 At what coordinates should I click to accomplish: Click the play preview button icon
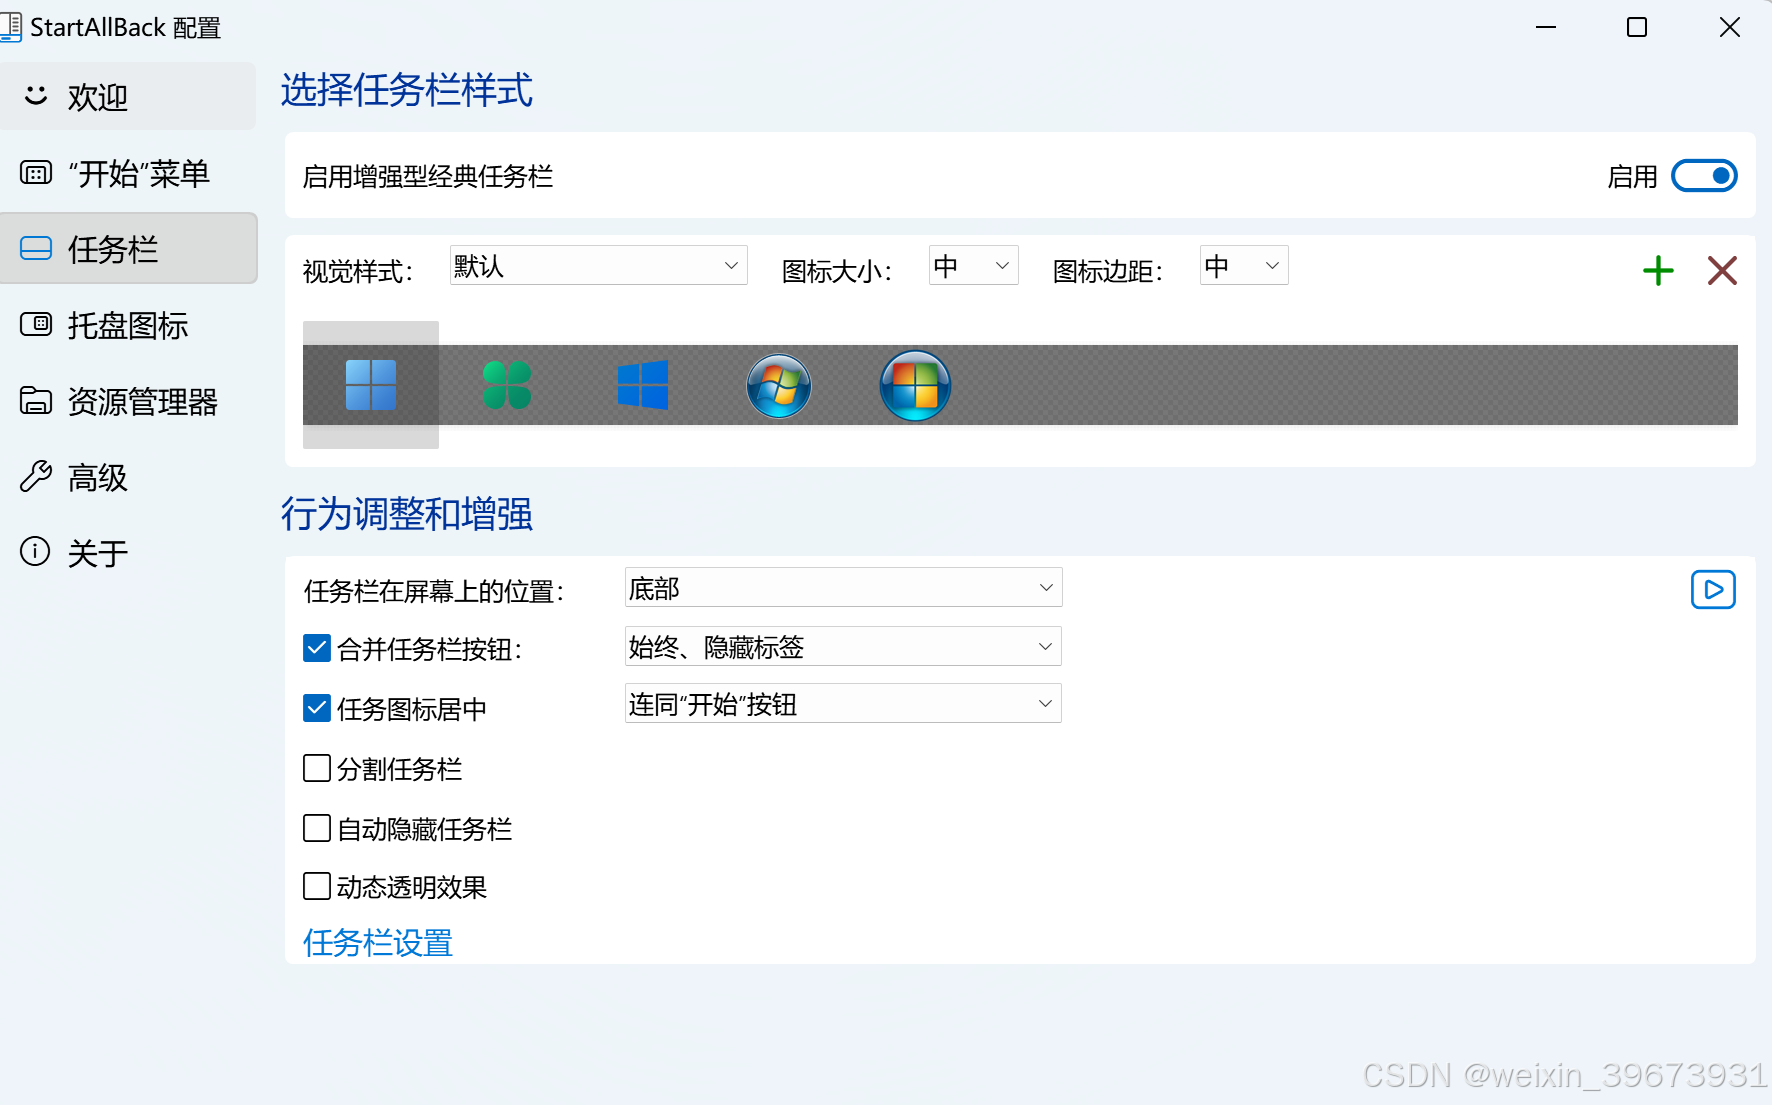pos(1713,589)
